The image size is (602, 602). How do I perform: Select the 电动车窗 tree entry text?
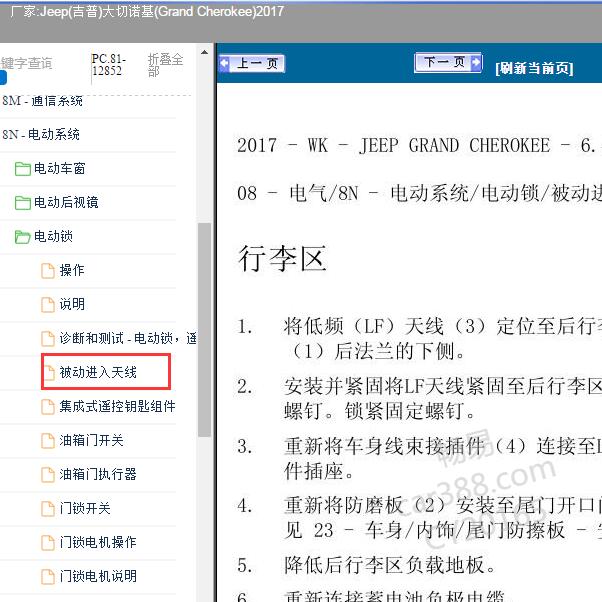point(60,168)
